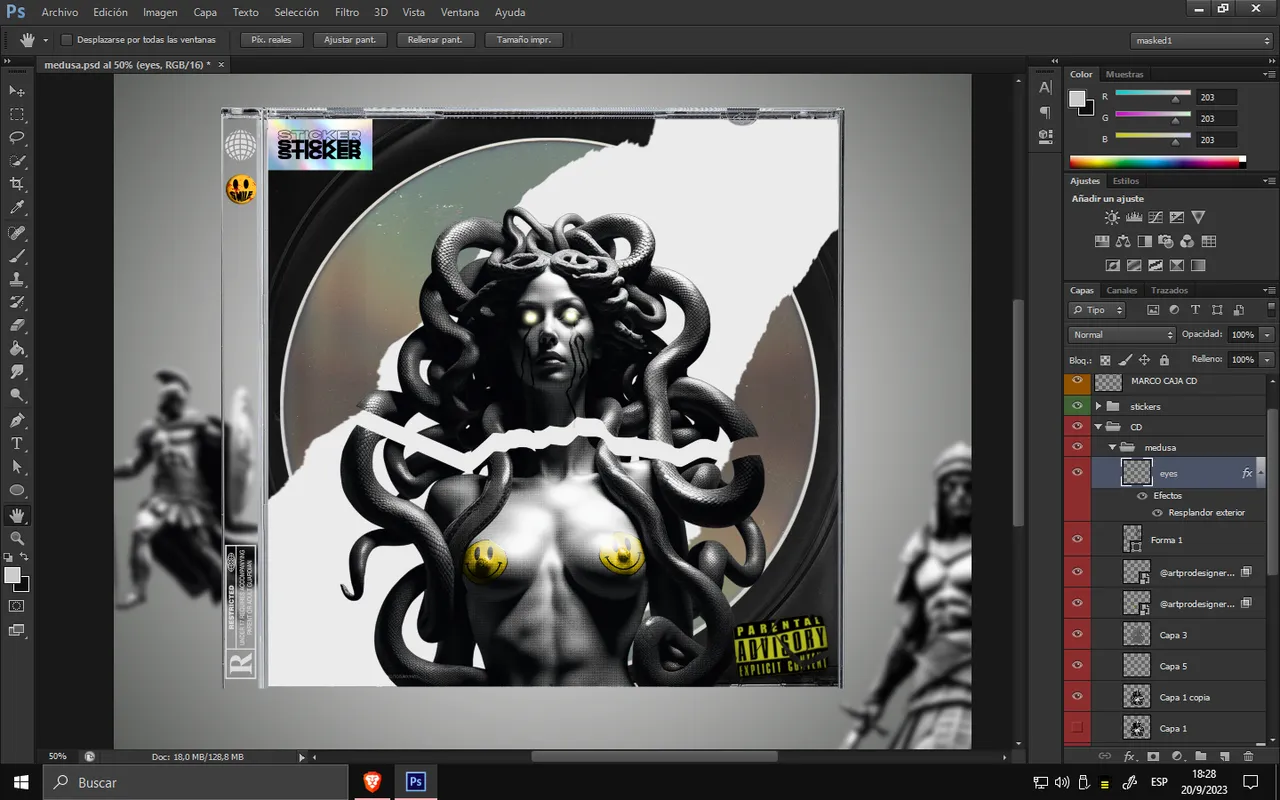Select the Horizontal Type tool
The width and height of the screenshot is (1280, 800).
(17, 443)
